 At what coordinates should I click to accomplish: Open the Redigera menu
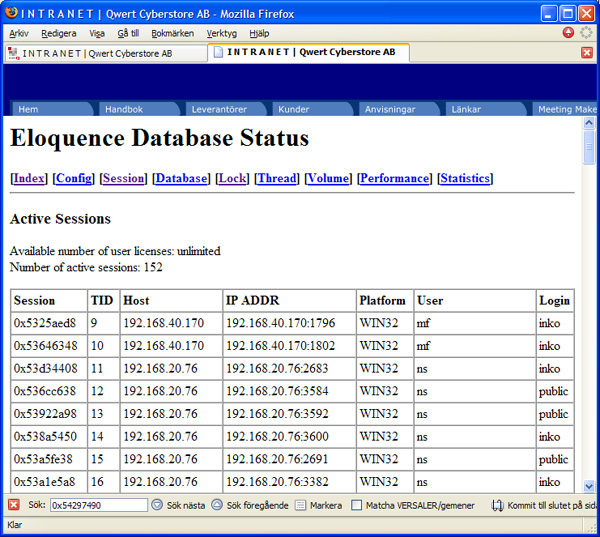59,33
